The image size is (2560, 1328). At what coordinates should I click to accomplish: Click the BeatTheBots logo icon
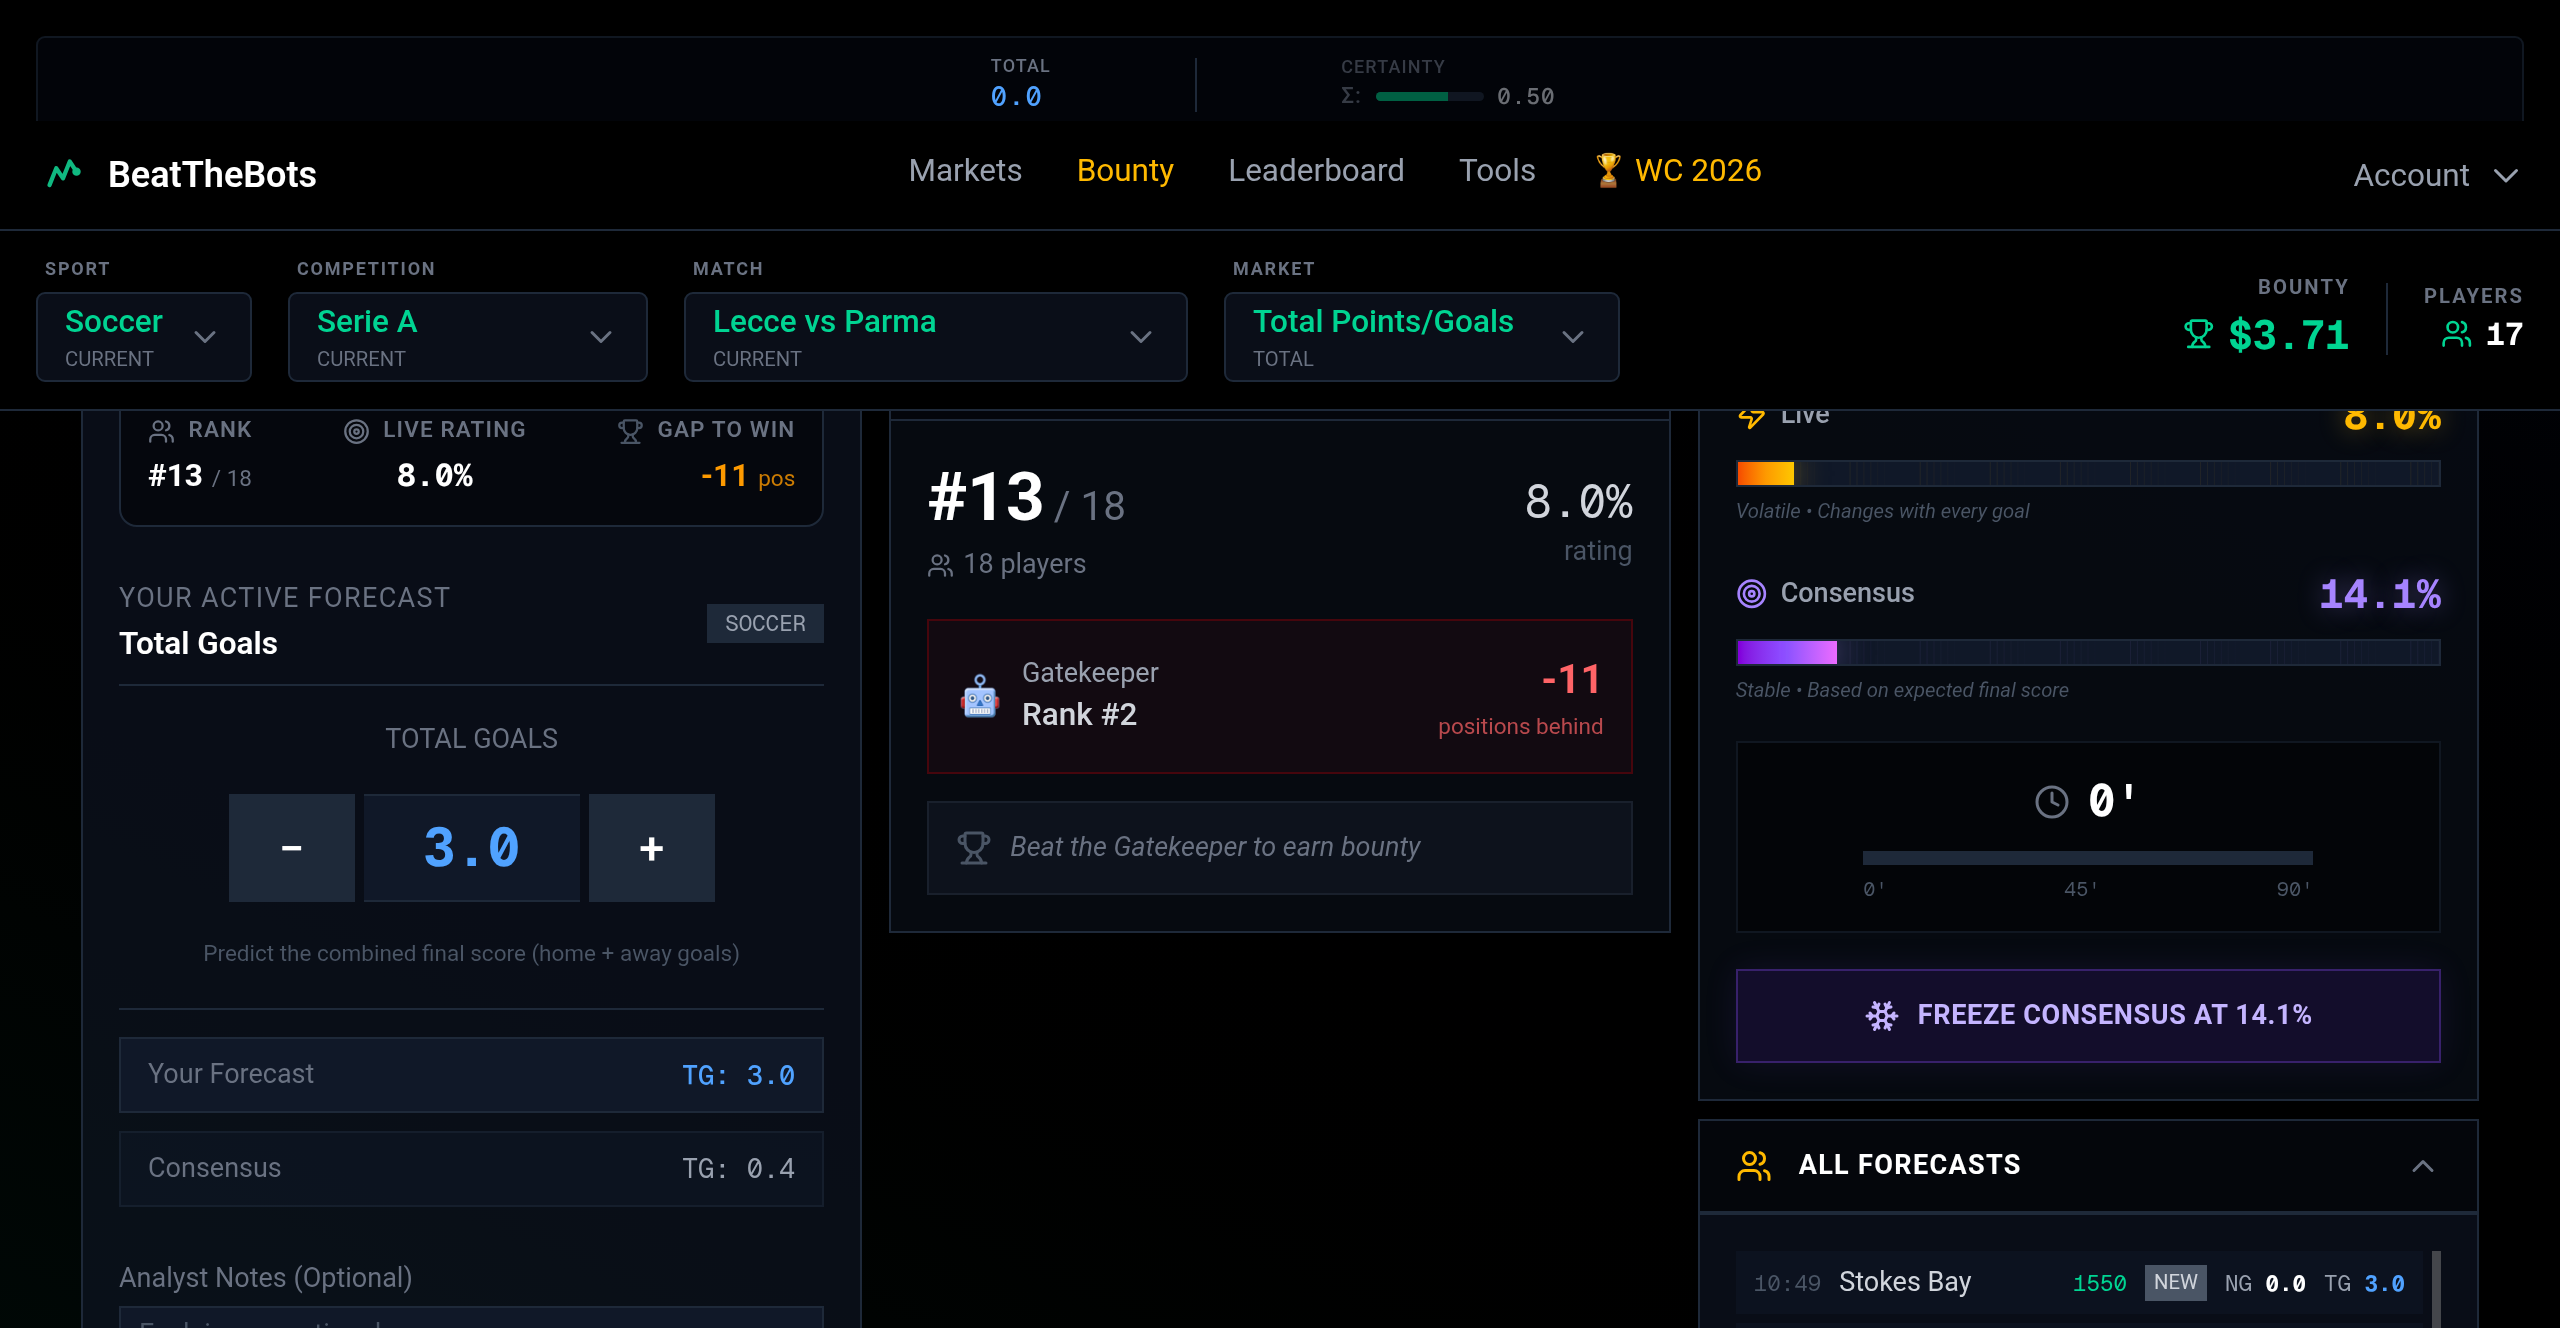63,173
